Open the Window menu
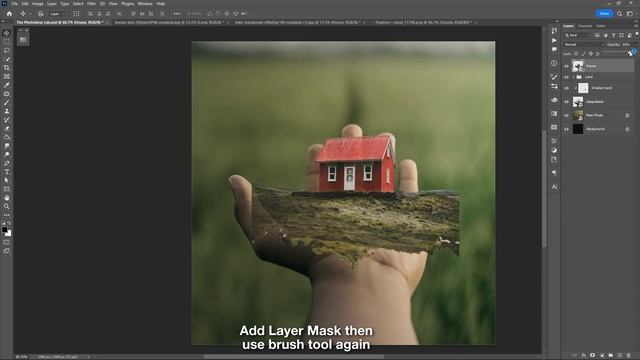The image size is (640, 360). click(145, 4)
